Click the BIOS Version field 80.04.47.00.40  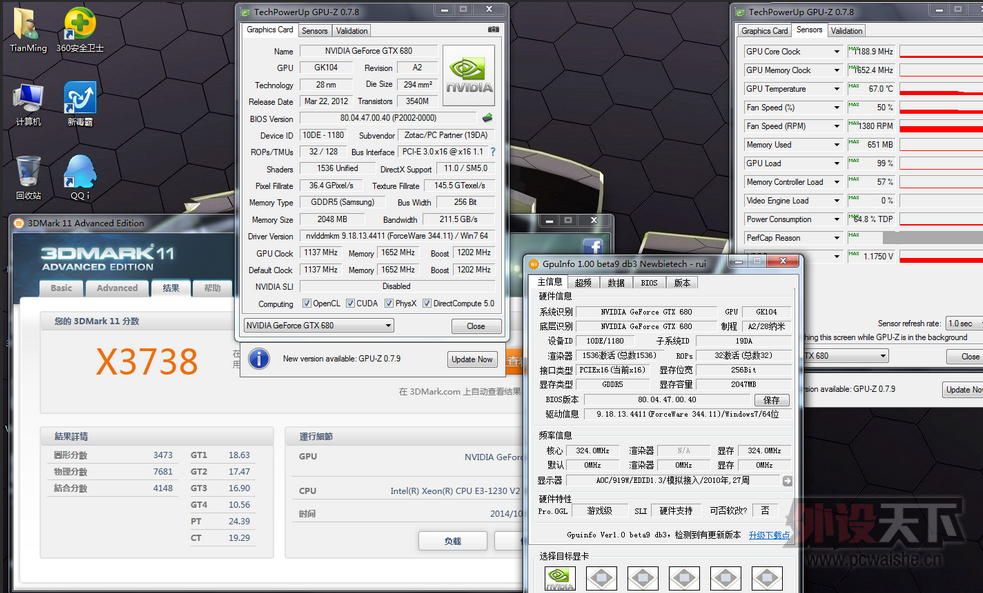tap(388, 118)
